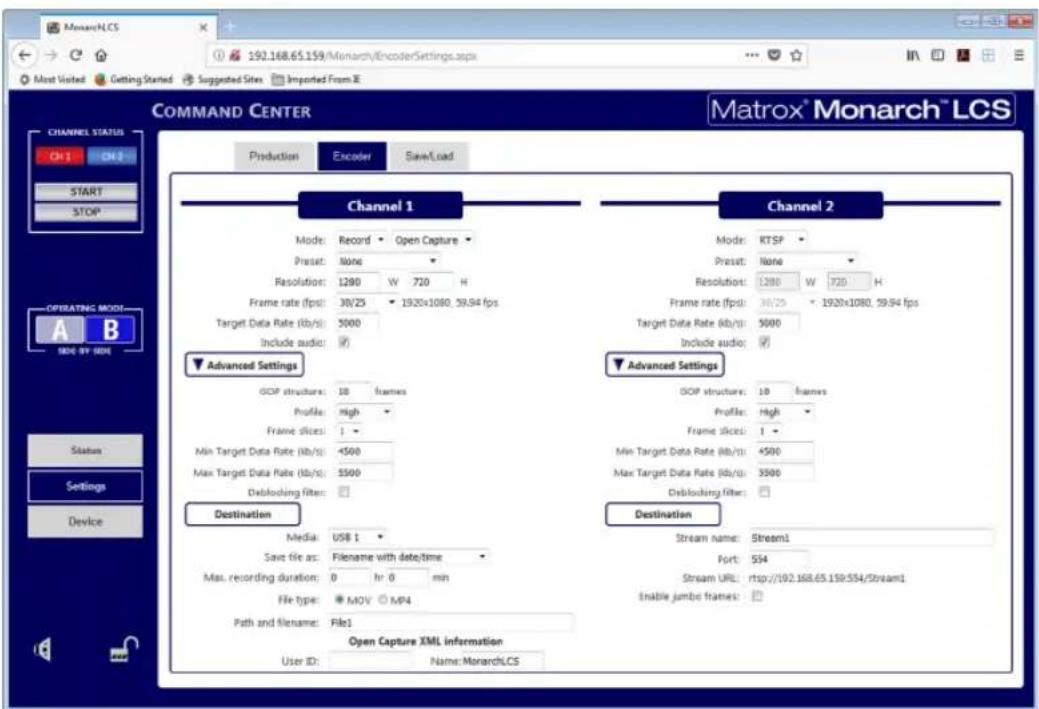Bookmark this page with the star icon
Screen dimensions: 1039x709
[796, 55]
